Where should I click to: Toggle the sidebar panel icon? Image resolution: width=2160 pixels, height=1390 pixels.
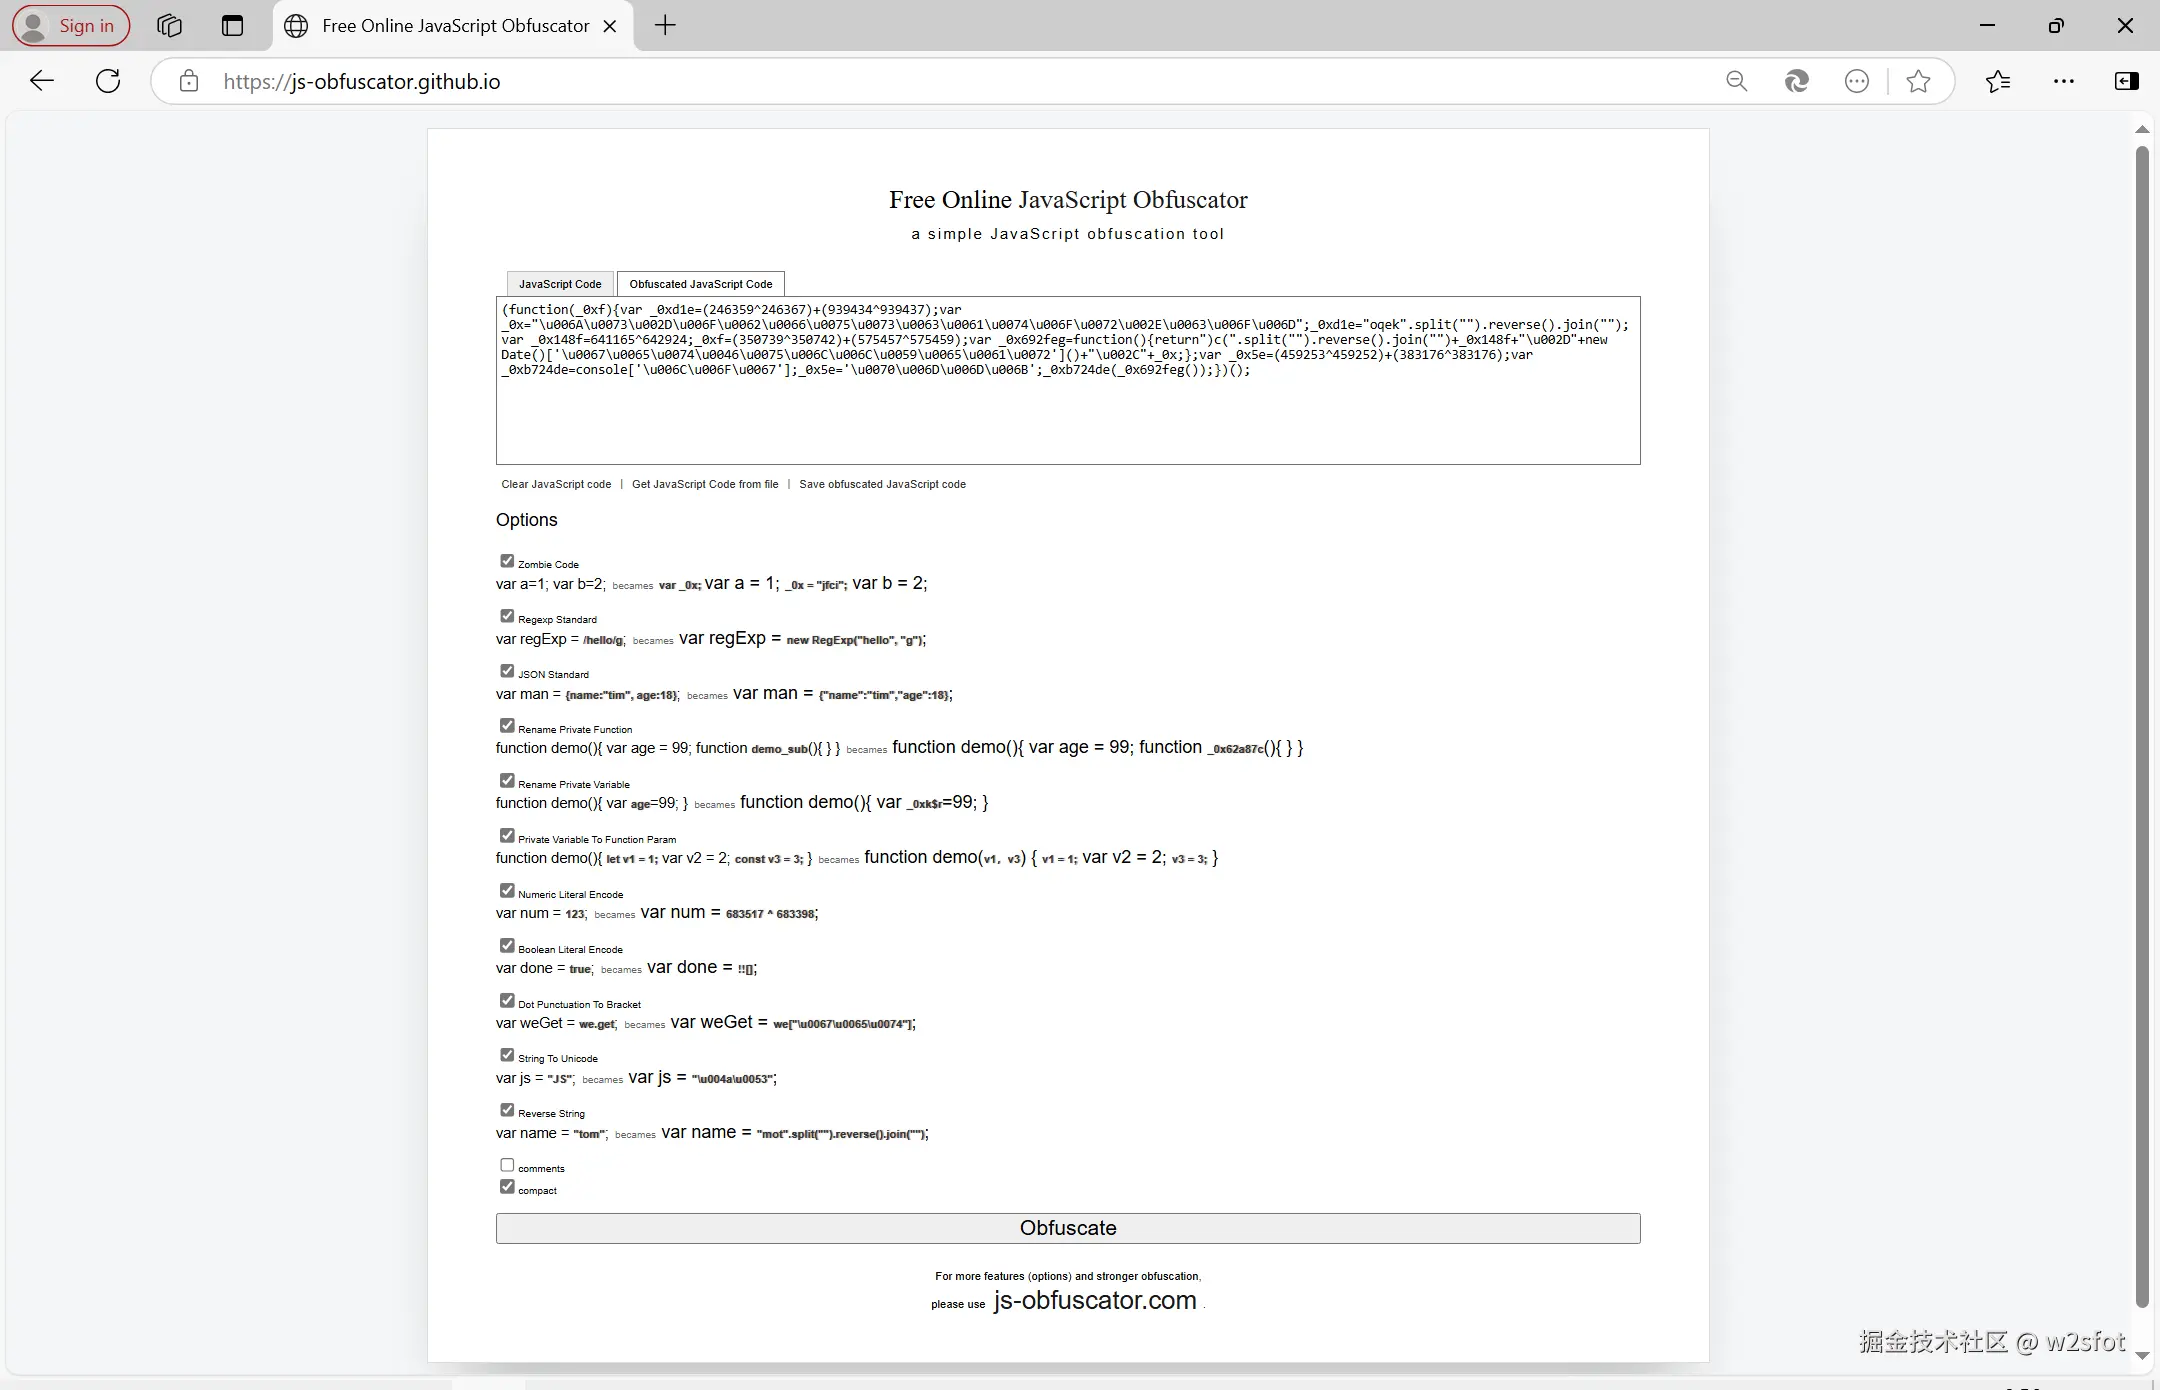tap(2127, 81)
